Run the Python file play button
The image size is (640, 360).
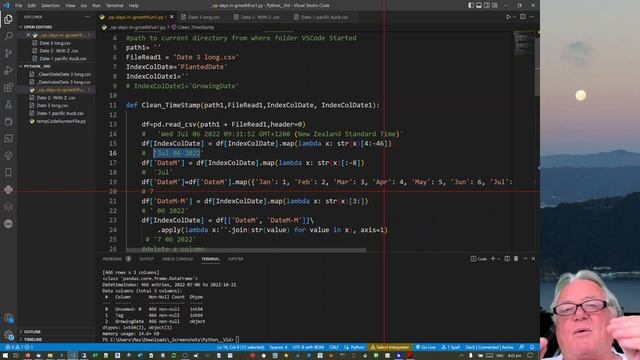pos(508,17)
